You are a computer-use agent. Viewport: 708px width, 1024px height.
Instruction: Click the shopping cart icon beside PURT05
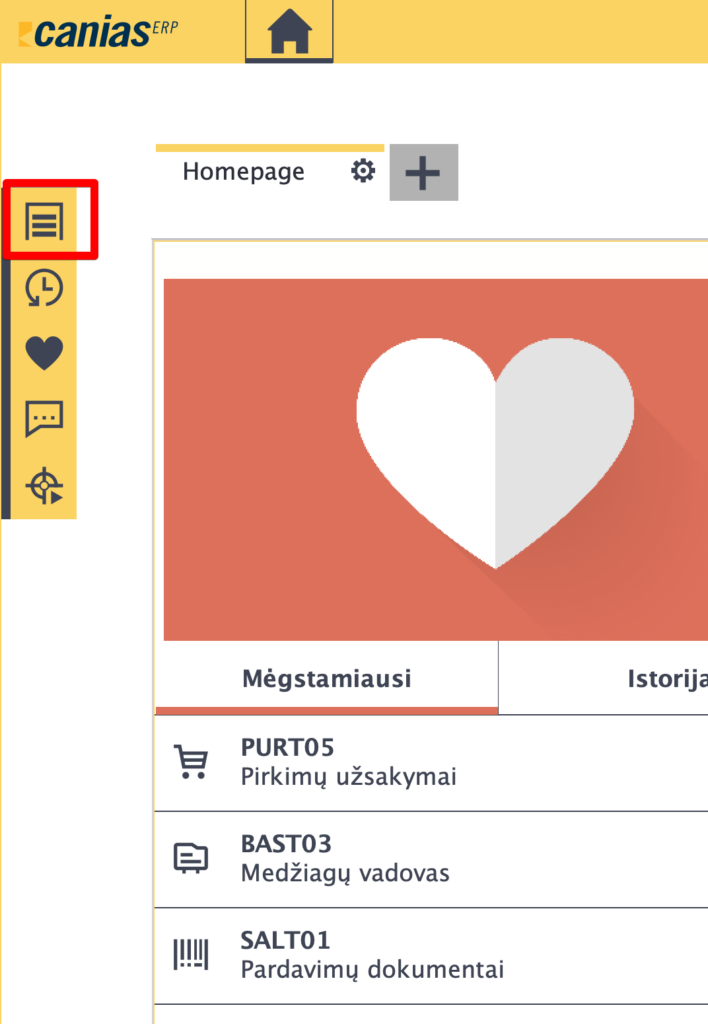190,761
